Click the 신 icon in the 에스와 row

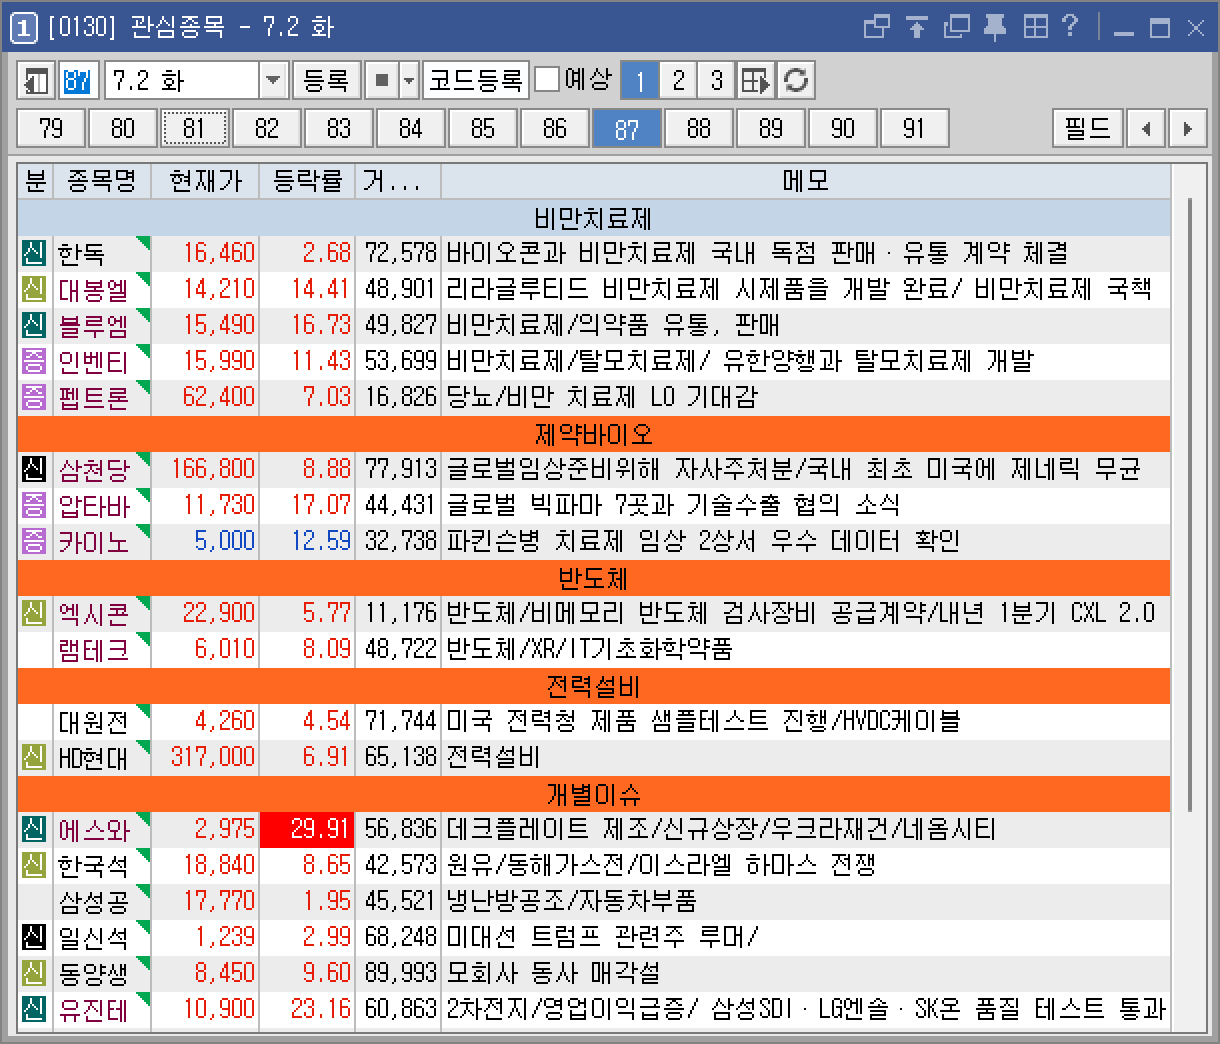[35, 829]
